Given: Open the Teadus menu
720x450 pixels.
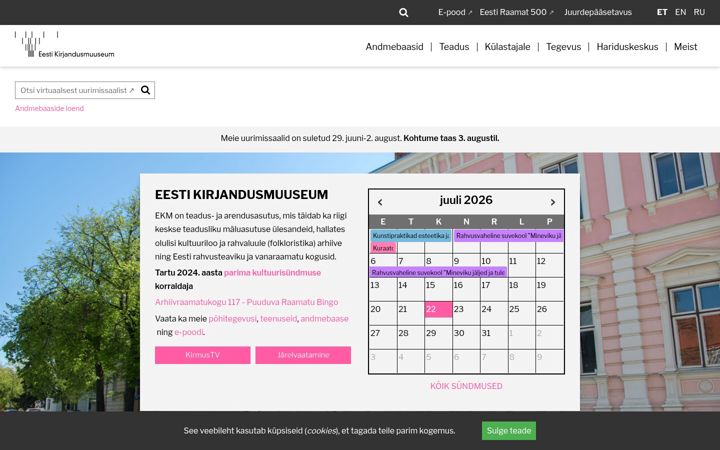Looking at the screenshot, I should point(454,47).
